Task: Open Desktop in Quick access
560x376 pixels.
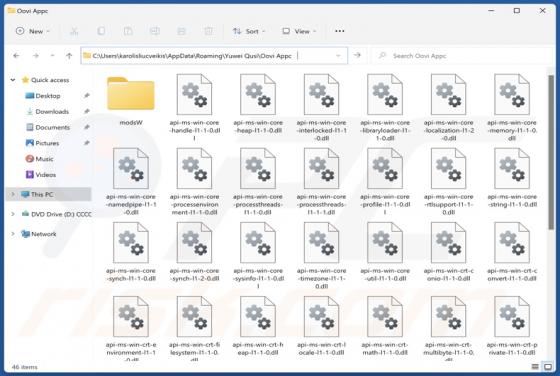Action: click(48, 96)
